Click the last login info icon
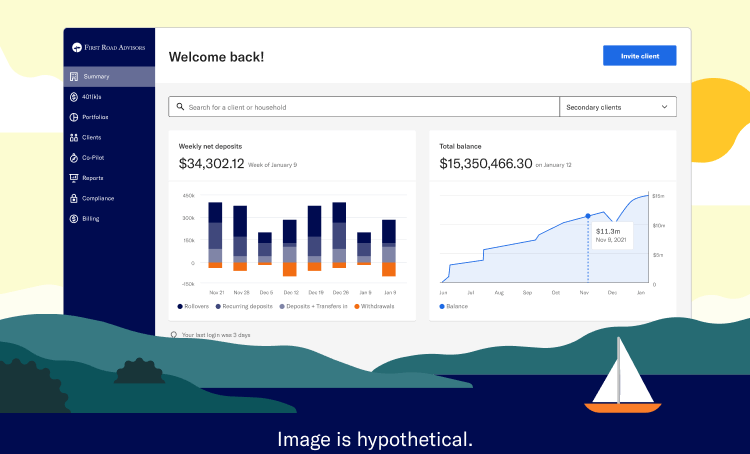Screen dimensions: 750x454 [174, 335]
